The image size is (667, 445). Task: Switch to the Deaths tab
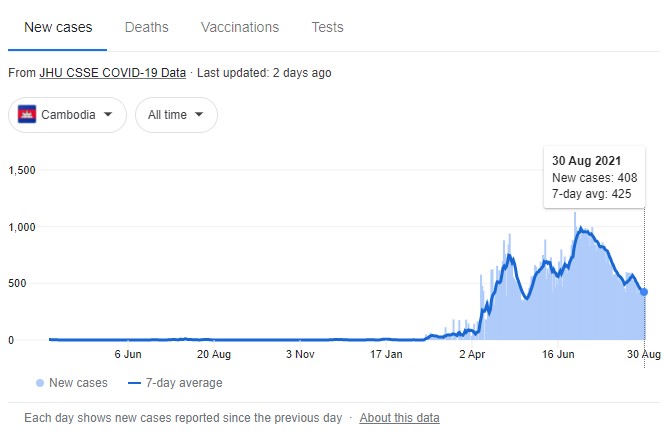[146, 27]
